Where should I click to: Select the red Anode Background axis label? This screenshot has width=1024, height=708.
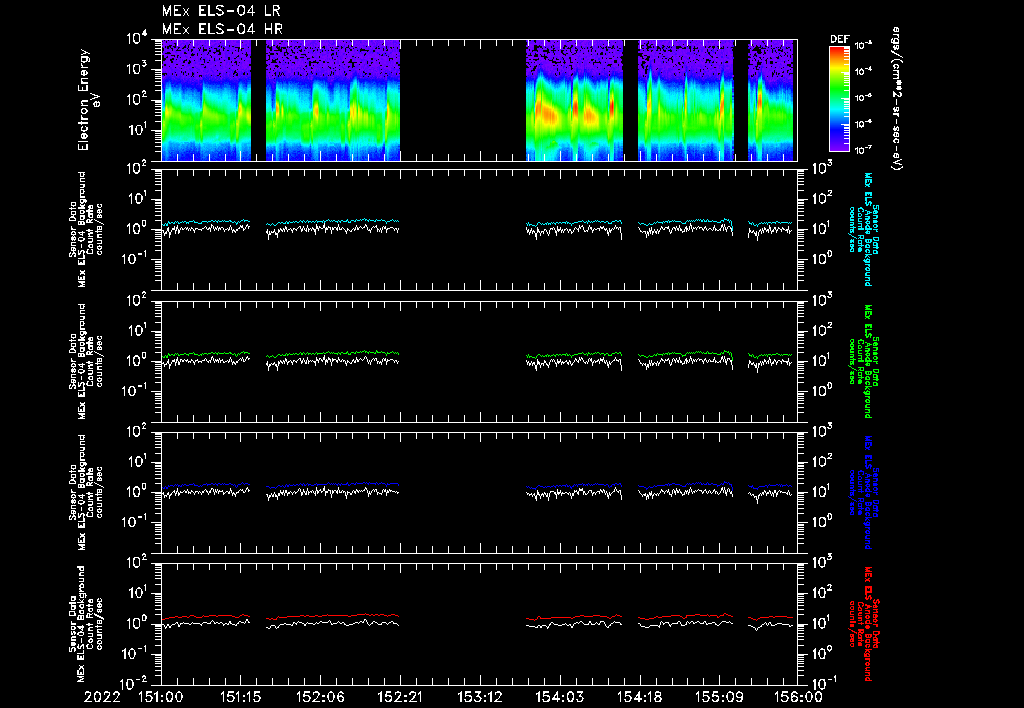863,624
